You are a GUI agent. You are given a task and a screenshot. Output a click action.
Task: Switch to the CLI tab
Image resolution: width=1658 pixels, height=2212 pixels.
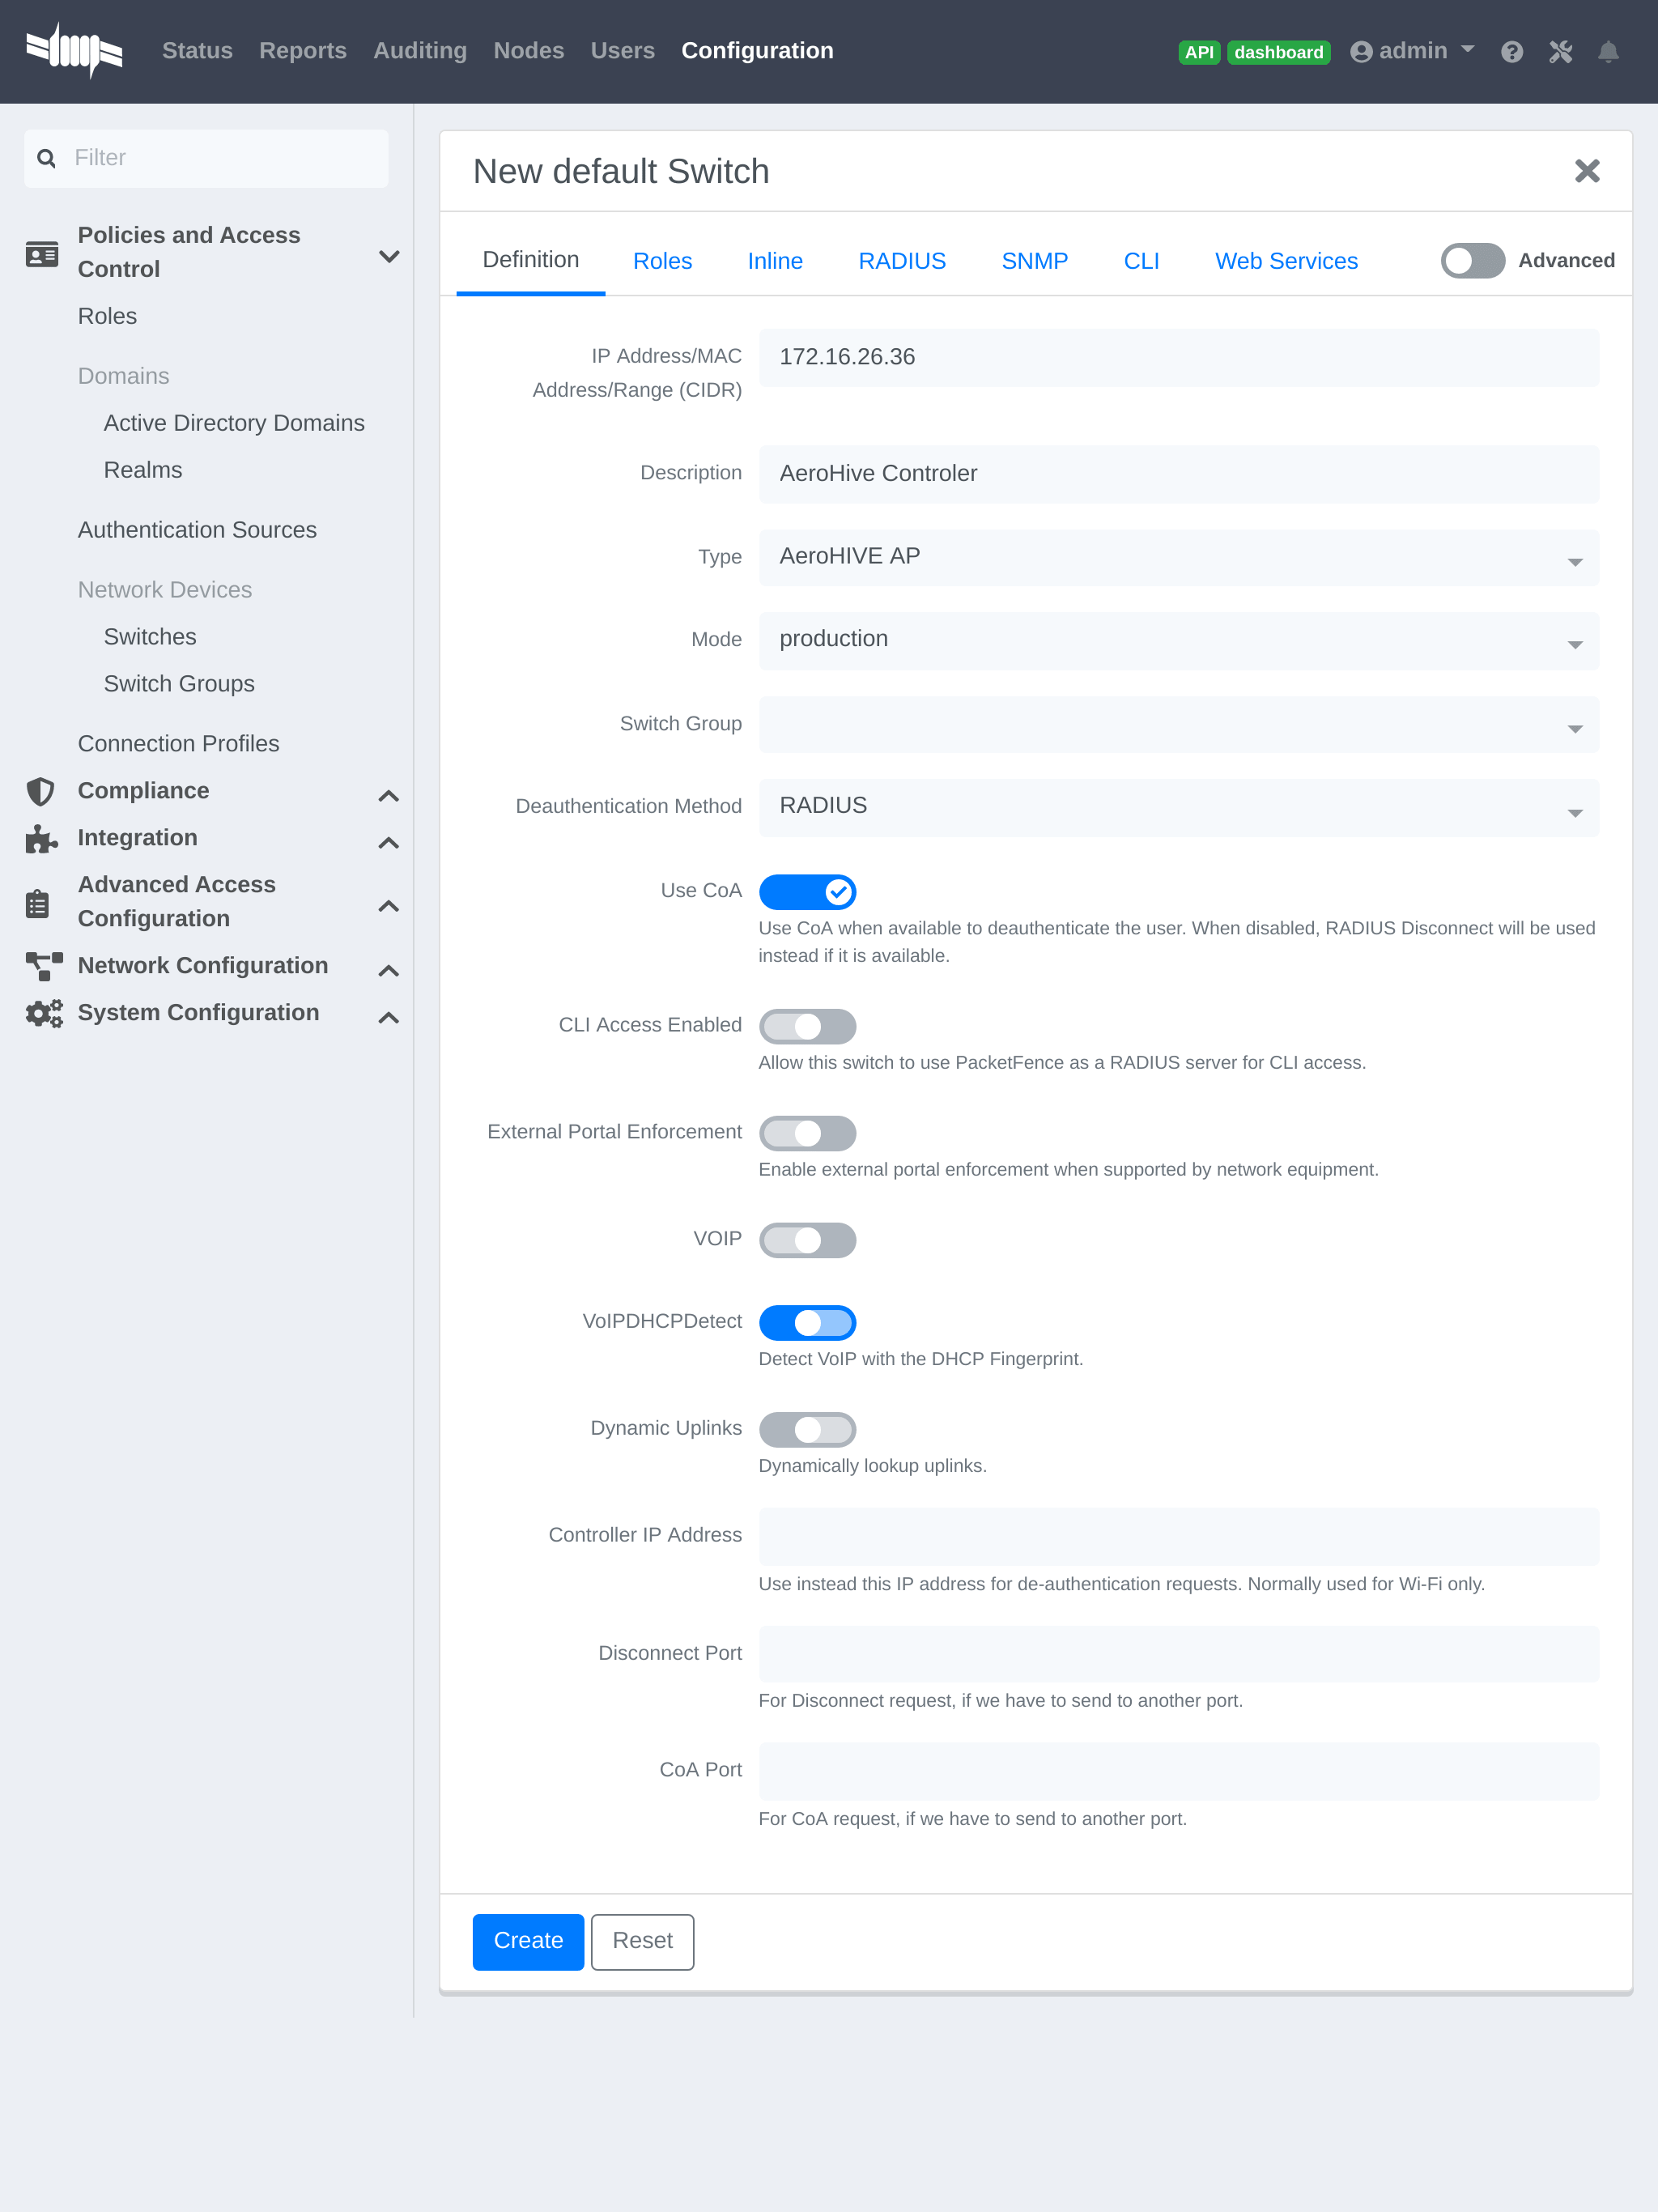coord(1141,261)
